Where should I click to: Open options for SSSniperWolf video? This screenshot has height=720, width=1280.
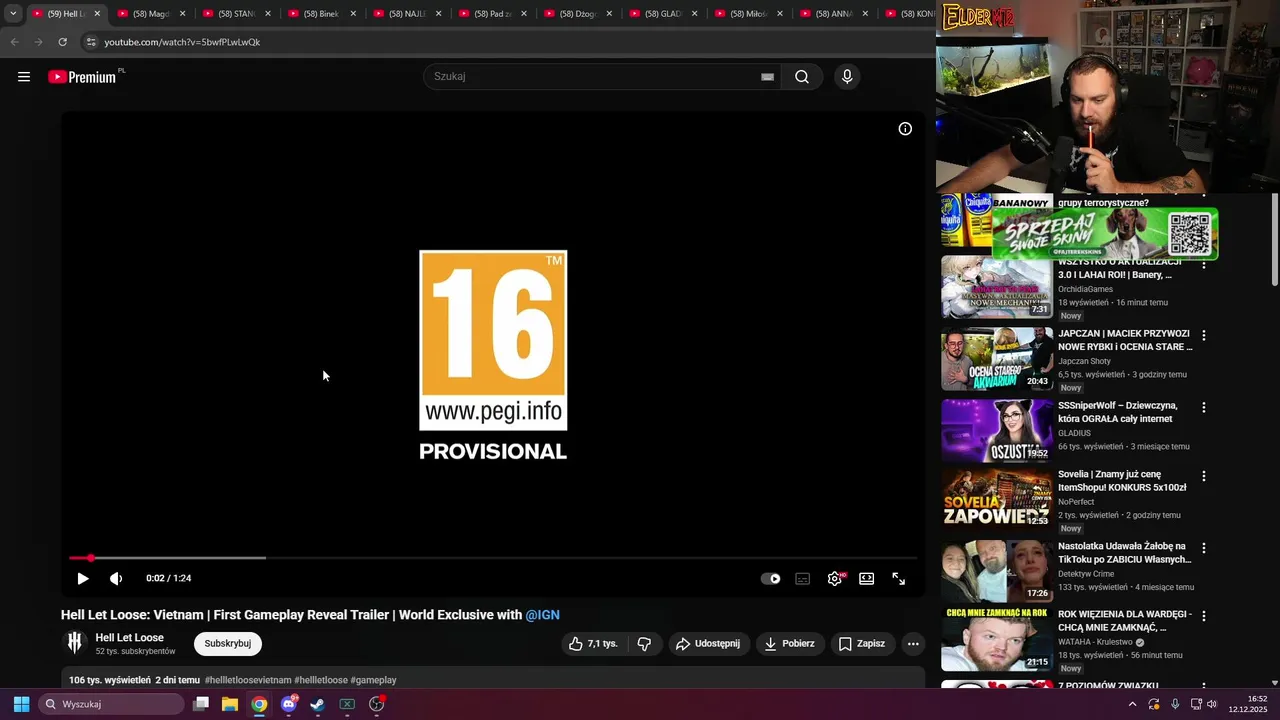(1204, 408)
